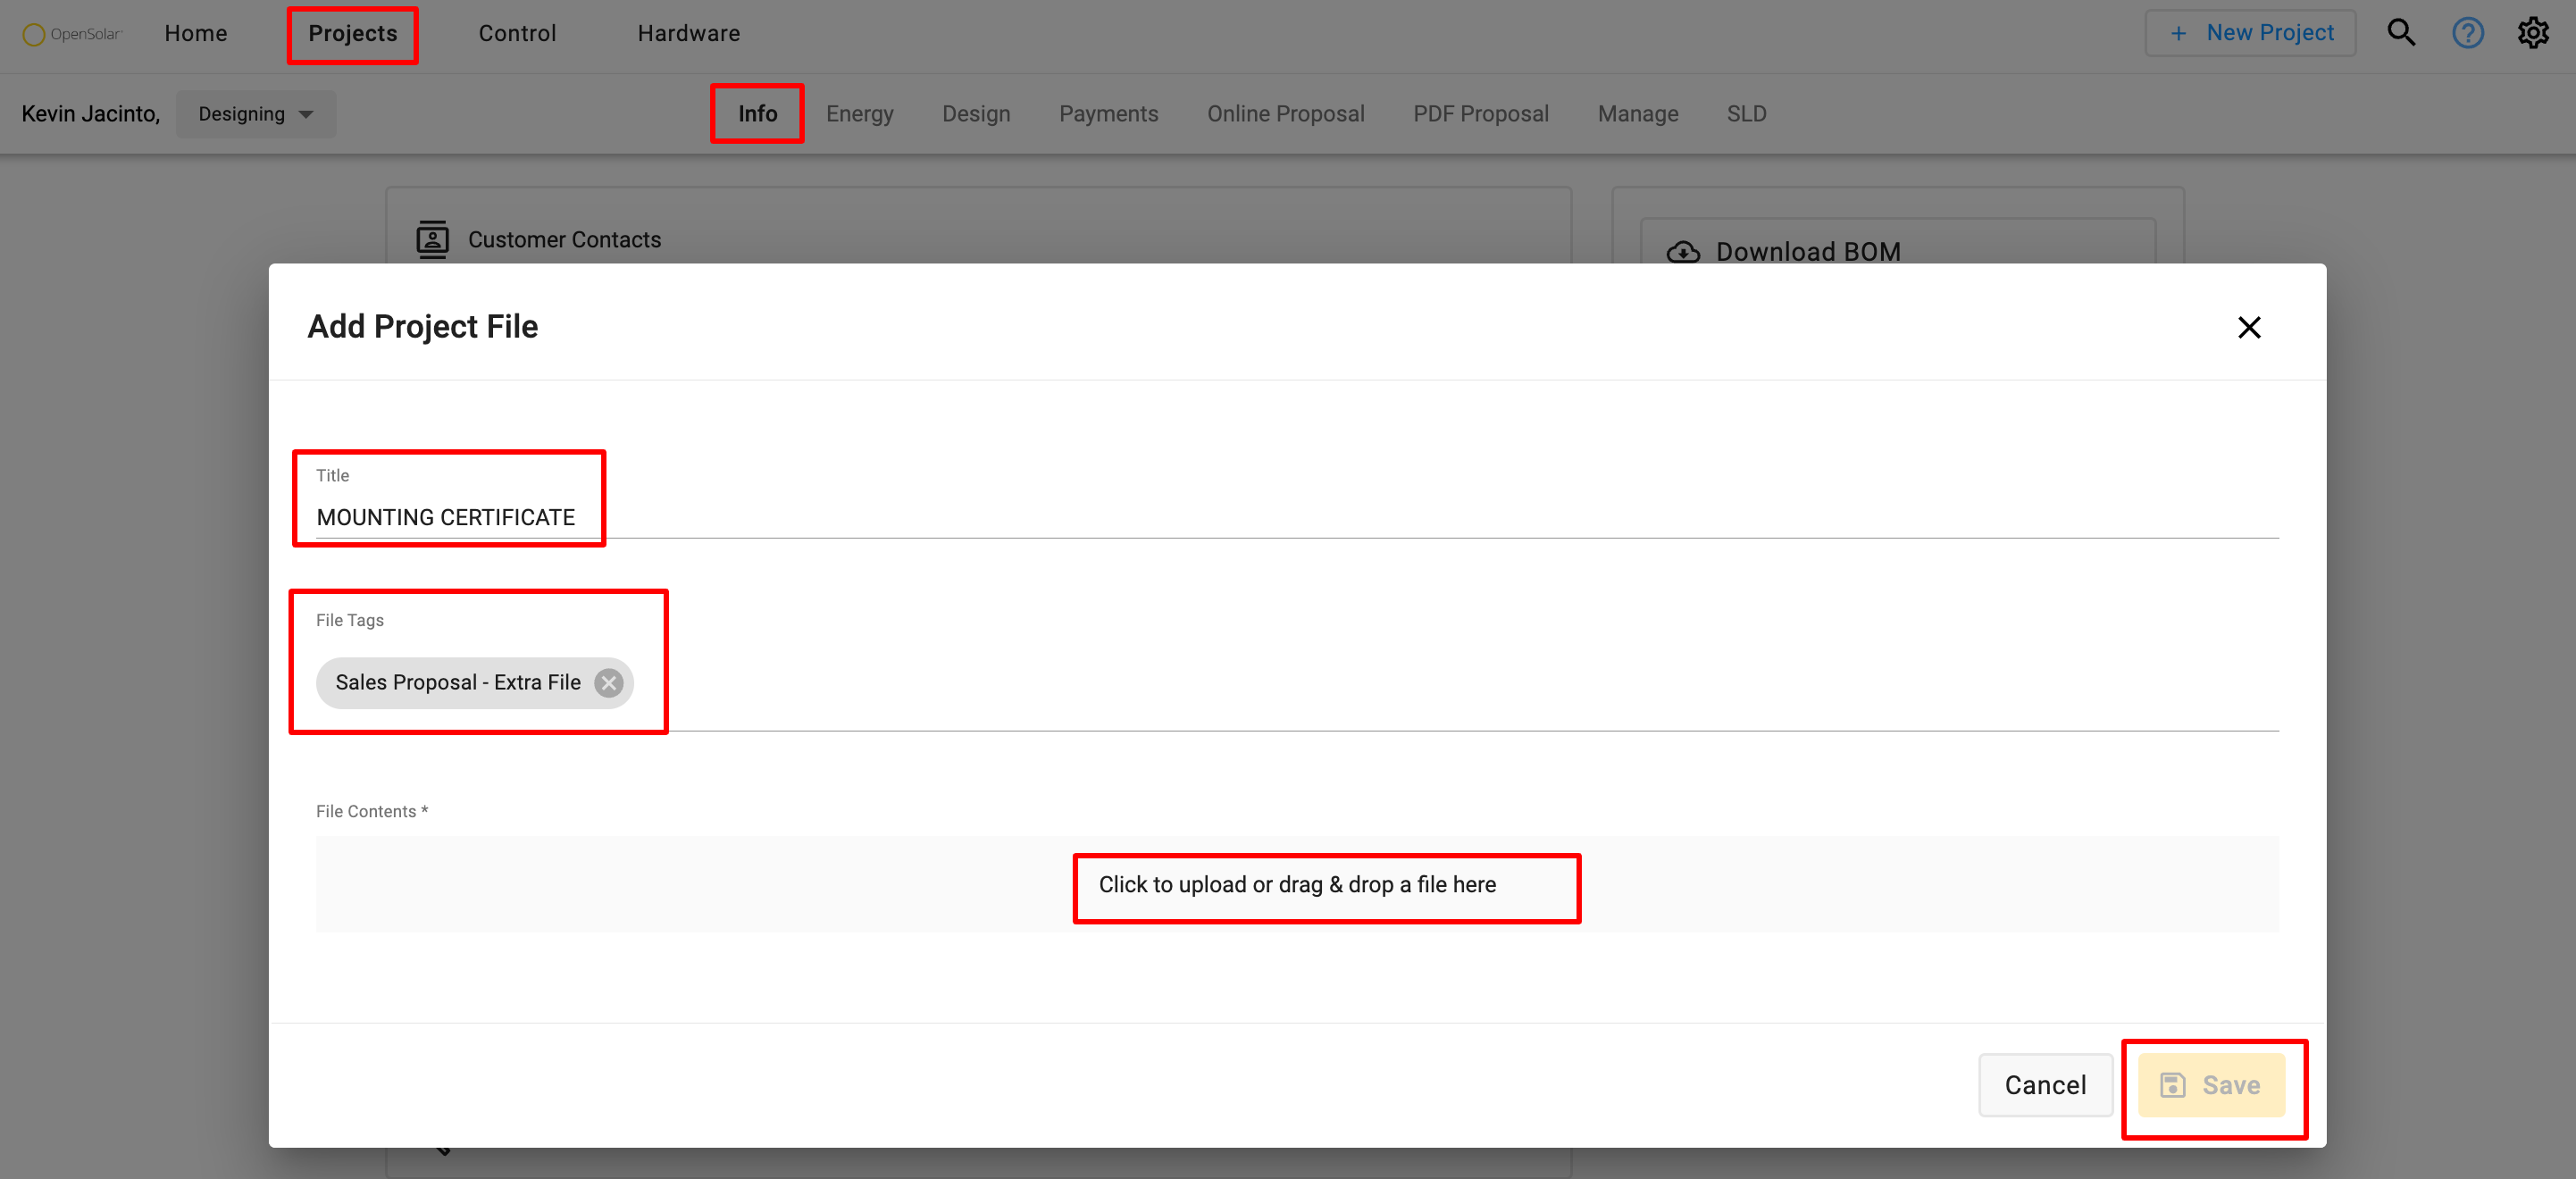Click the OpenSolar logo
This screenshot has width=2576, height=1179.
coord(72,34)
